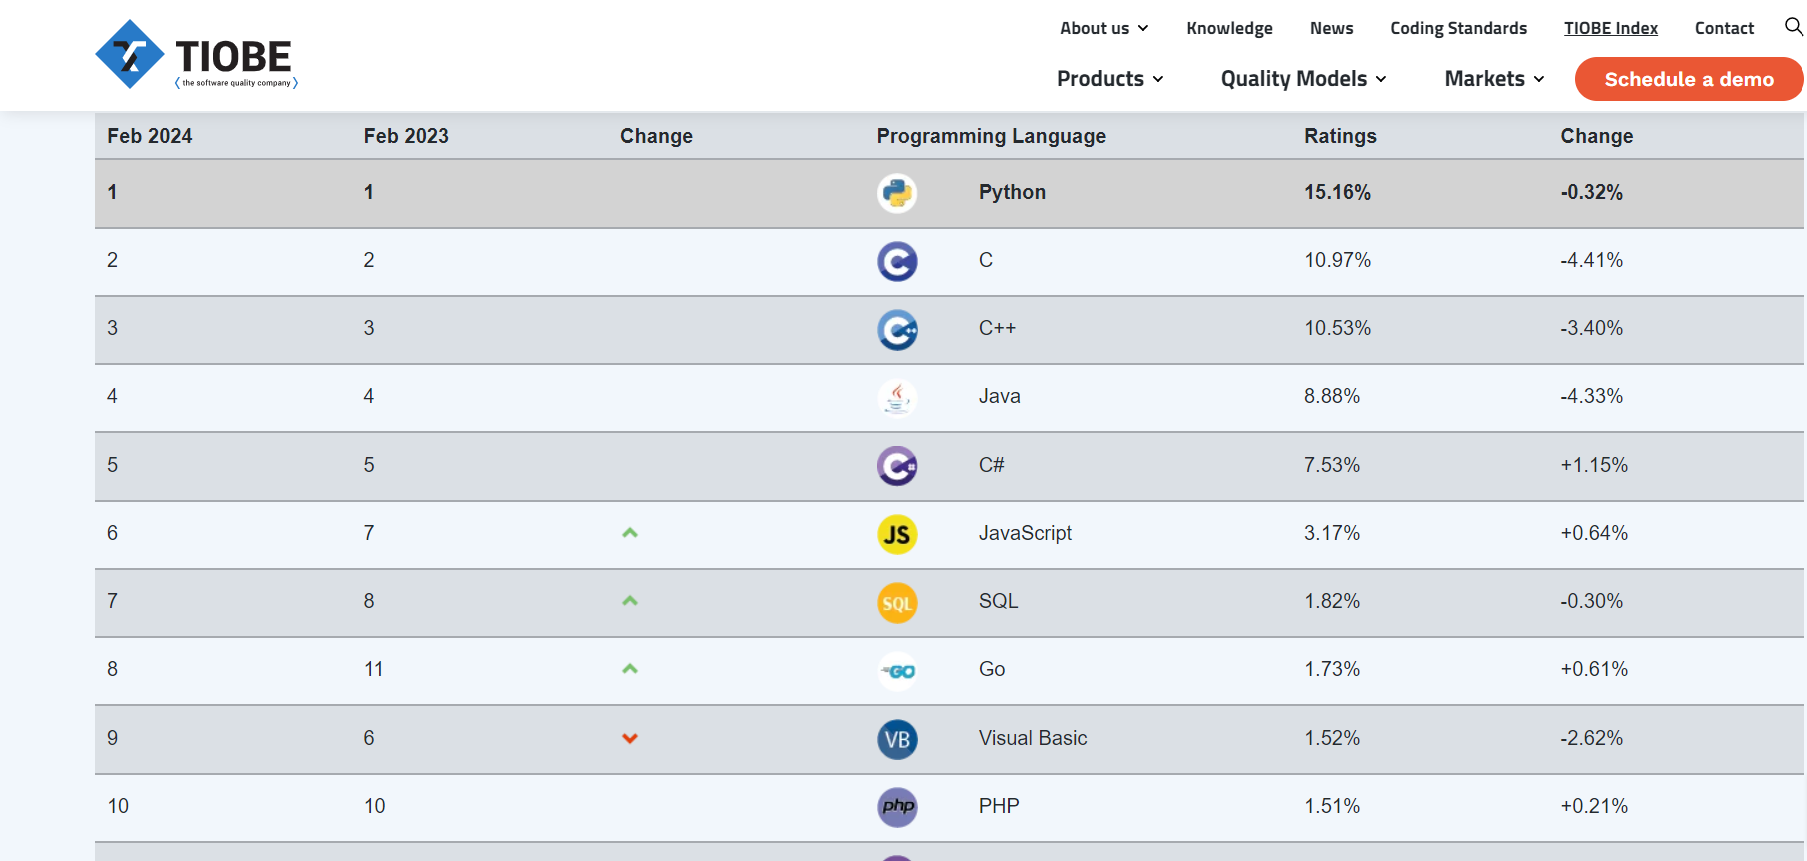1807x861 pixels.
Task: Click the Schedule a demo button
Action: 1689,79
